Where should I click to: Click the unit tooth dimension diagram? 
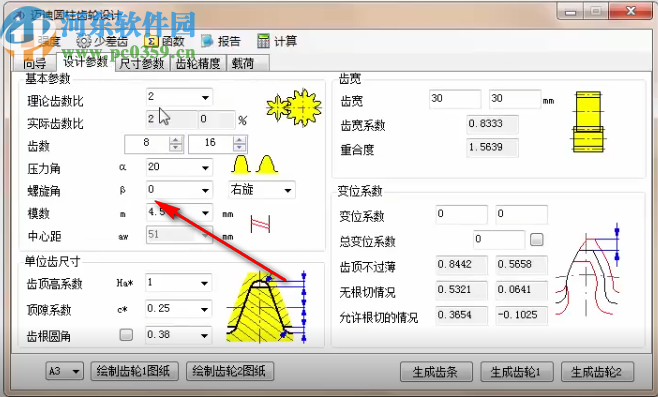coord(266,306)
